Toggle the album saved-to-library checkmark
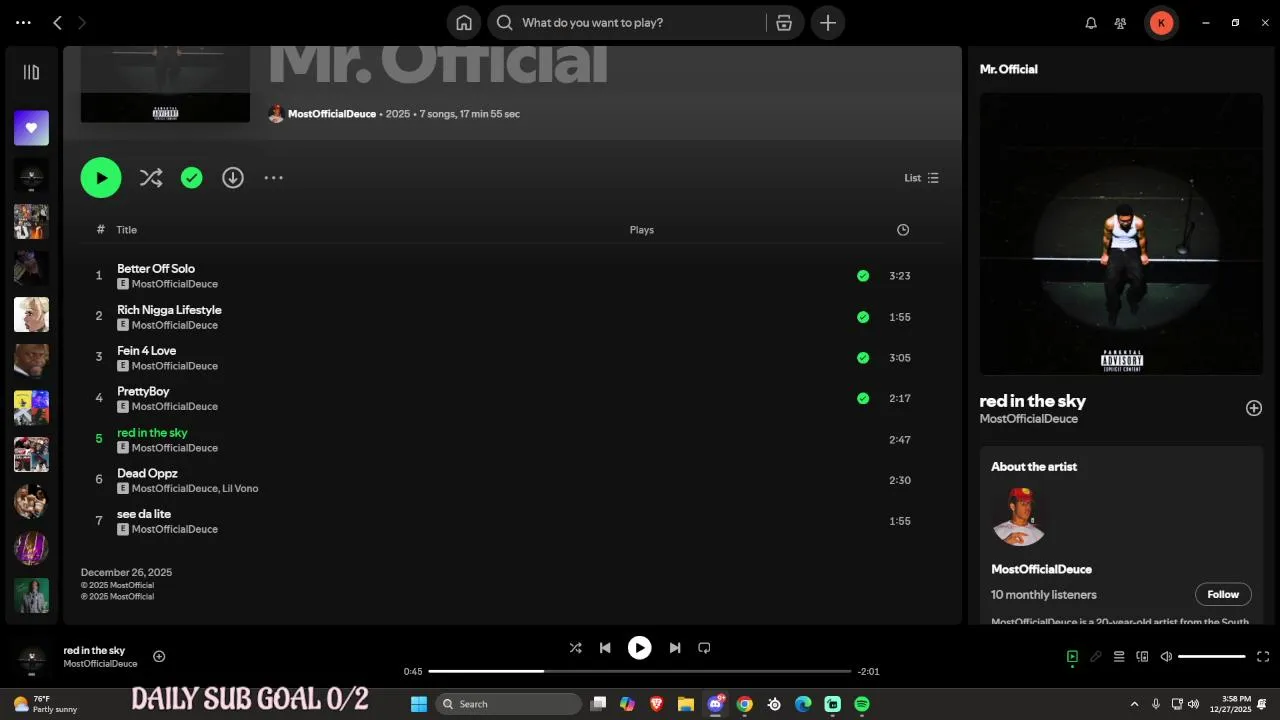The width and height of the screenshot is (1280, 720). [x=192, y=178]
